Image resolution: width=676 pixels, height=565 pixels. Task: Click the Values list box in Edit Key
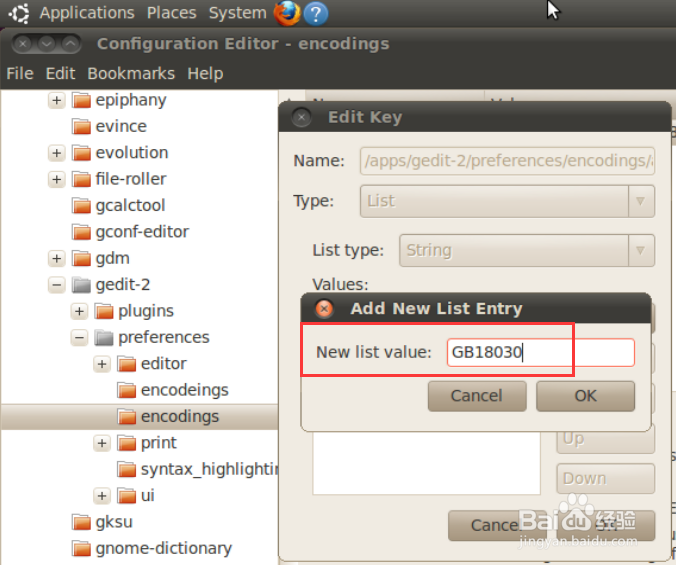pos(426,463)
